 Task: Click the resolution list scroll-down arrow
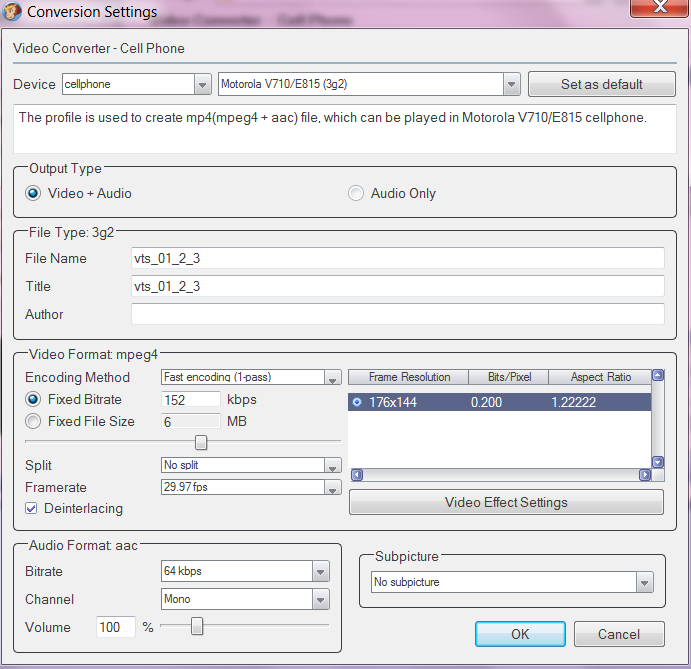click(657, 462)
